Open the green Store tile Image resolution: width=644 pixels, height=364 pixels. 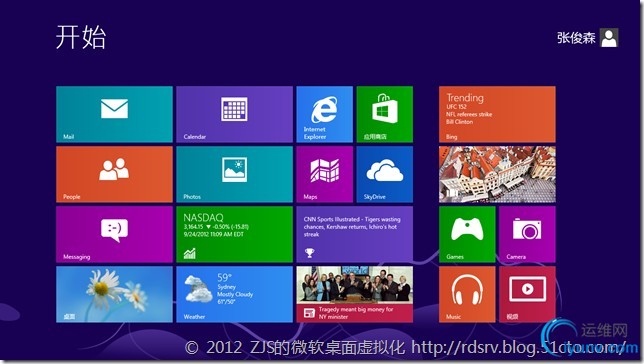[385, 114]
